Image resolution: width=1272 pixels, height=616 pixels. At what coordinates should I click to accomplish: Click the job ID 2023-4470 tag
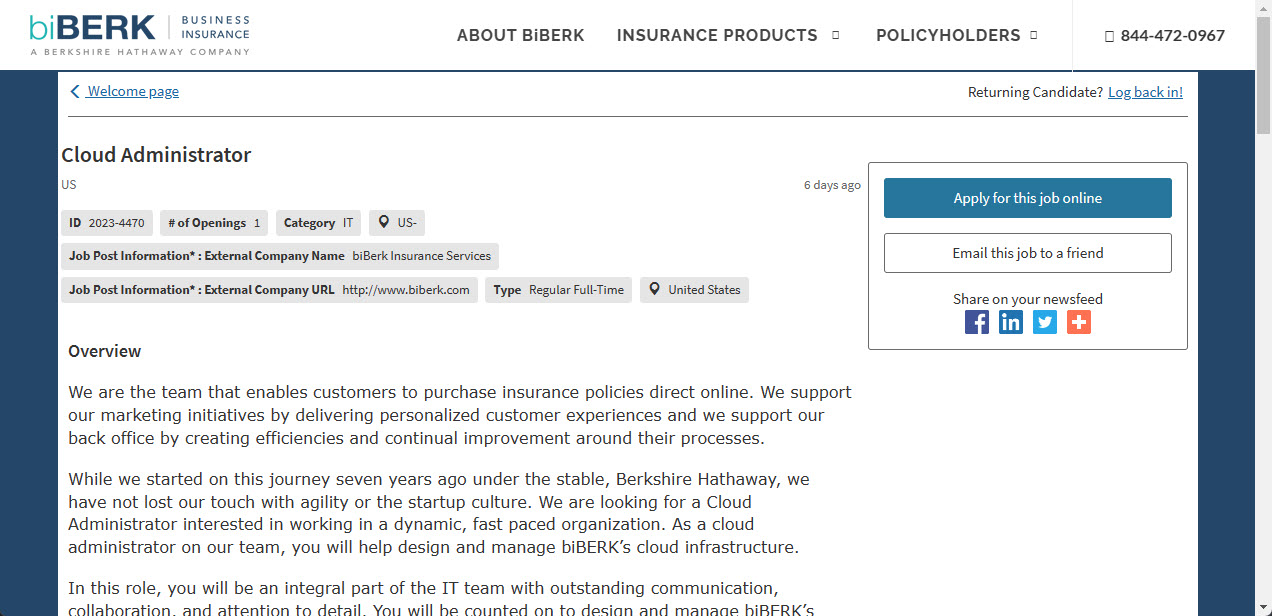coord(106,223)
